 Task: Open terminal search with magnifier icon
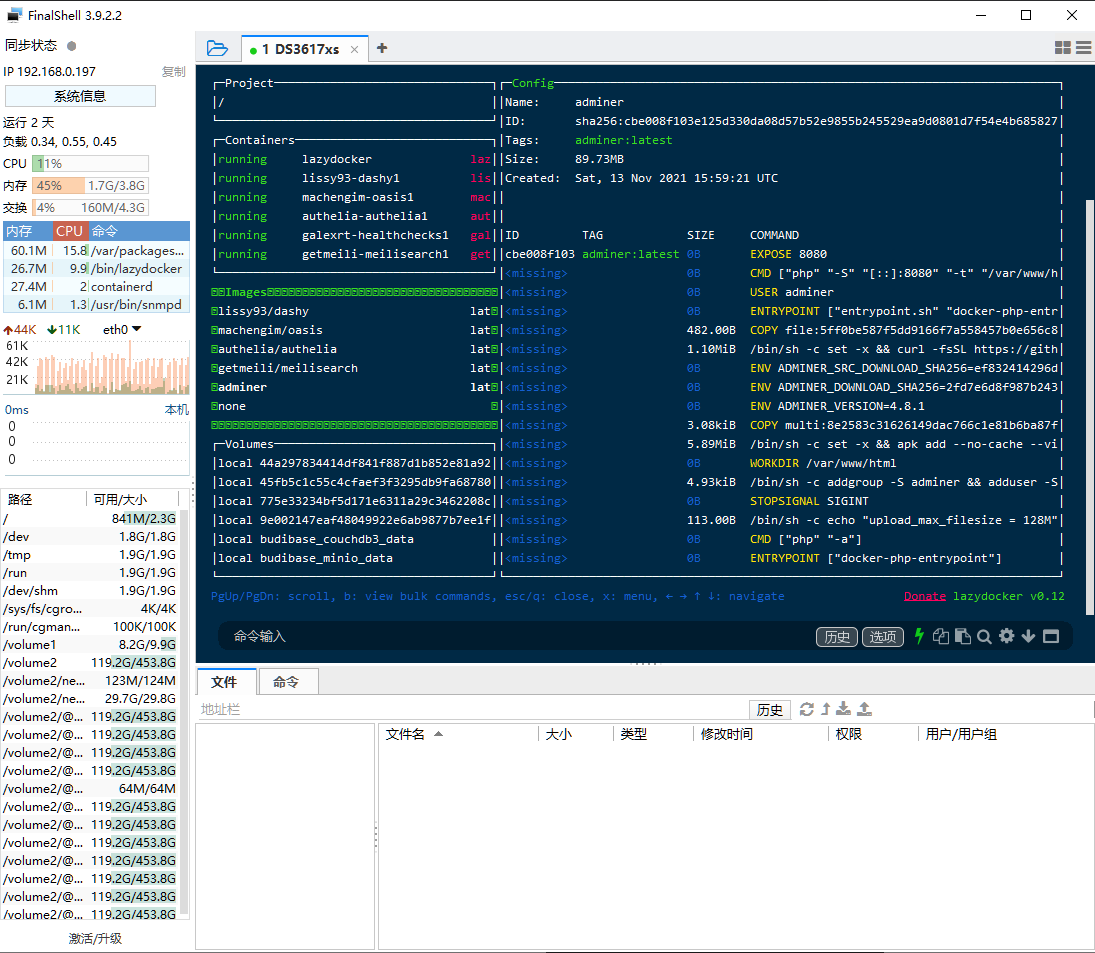(984, 636)
